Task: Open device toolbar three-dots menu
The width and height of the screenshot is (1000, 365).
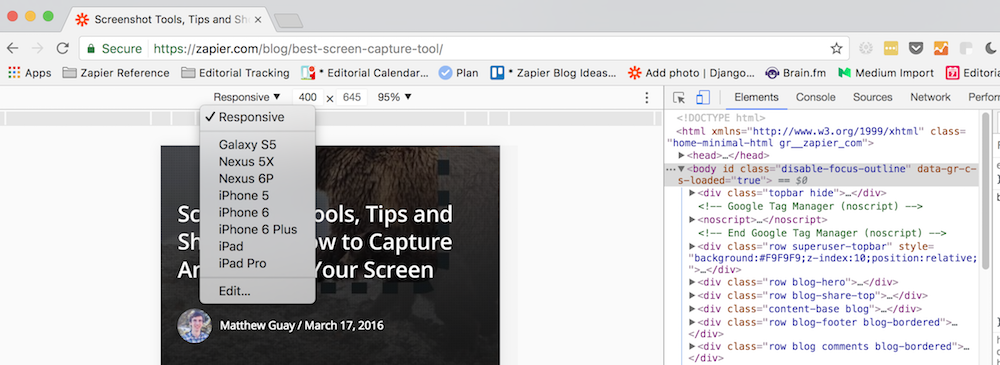Action: [647, 98]
